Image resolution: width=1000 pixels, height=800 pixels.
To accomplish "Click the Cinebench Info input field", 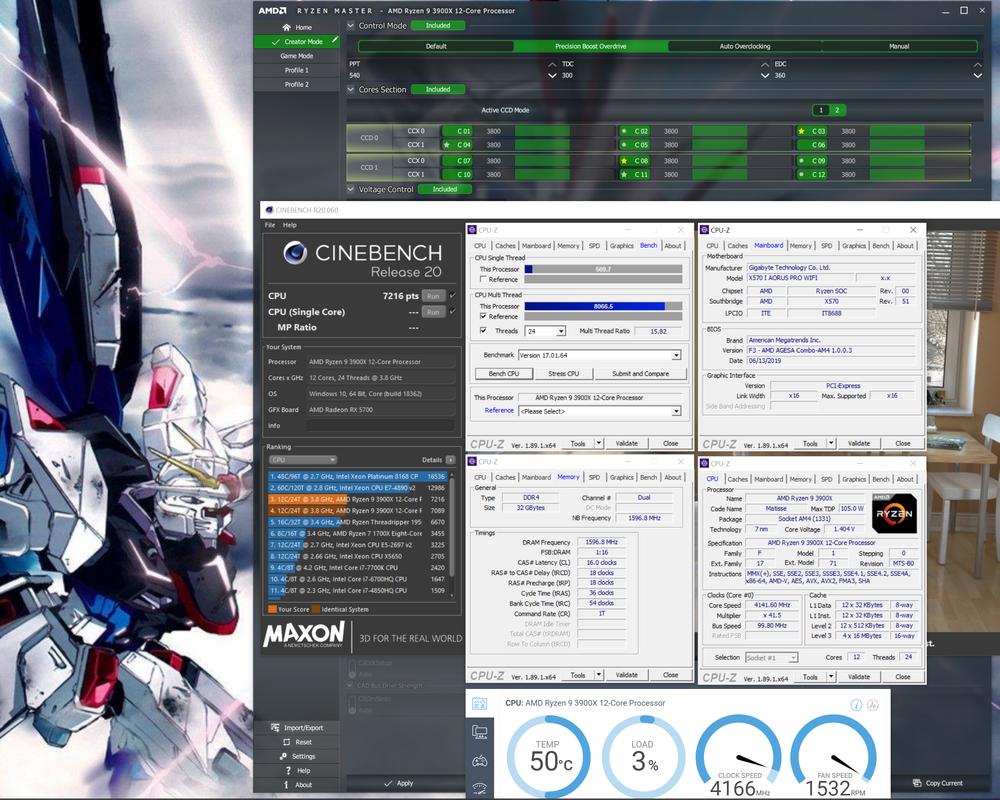I will pyautogui.click(x=381, y=426).
